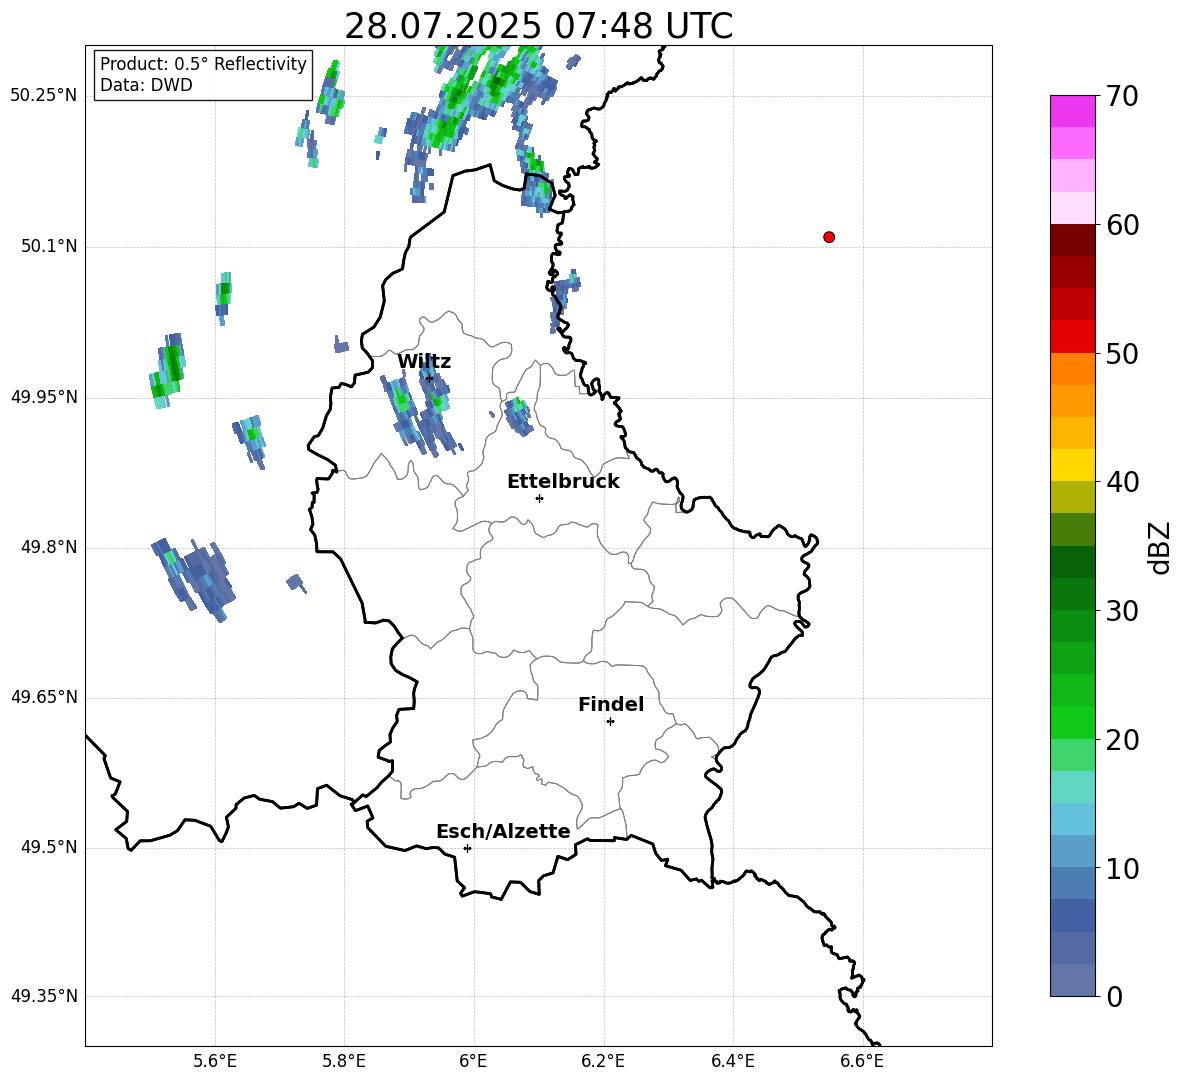Click the colorbar tick label 50
Image resolution: width=1184 pixels, height=1081 pixels.
tap(1122, 353)
